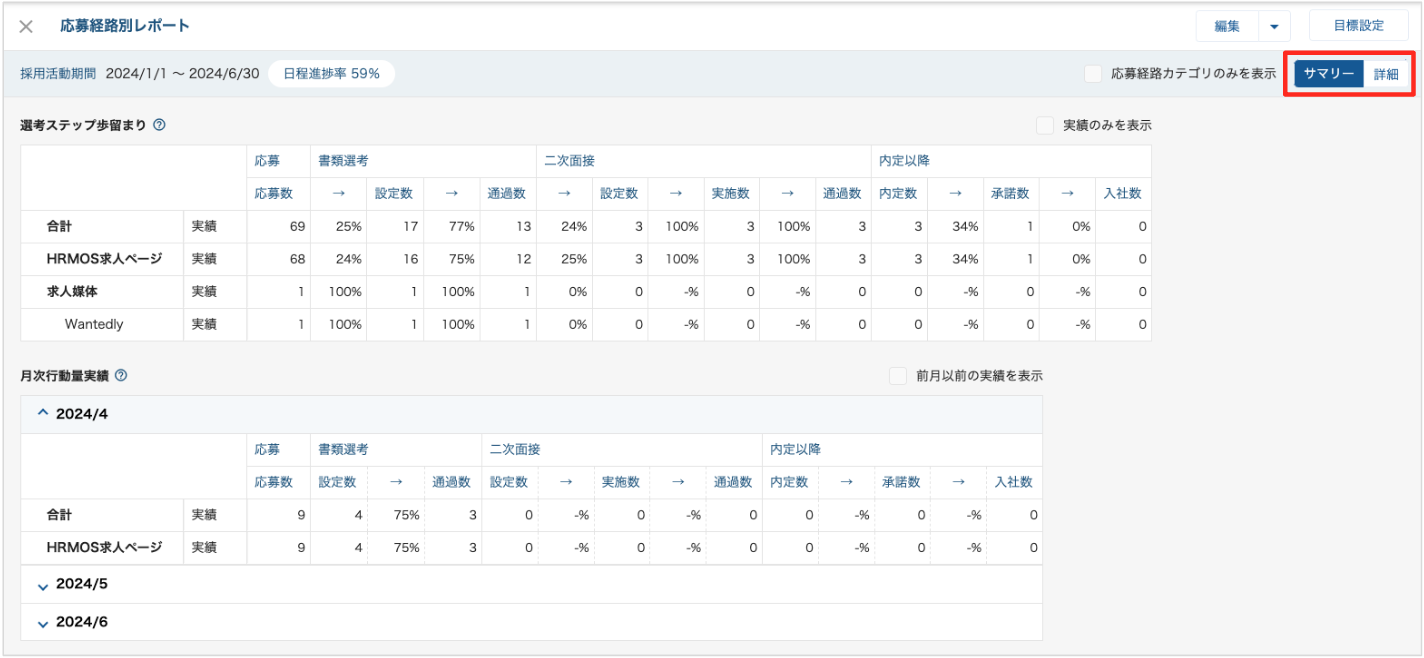Click the 求人媒体 category row
Image resolution: width=1424 pixels, height=658 pixels.
coord(74,291)
